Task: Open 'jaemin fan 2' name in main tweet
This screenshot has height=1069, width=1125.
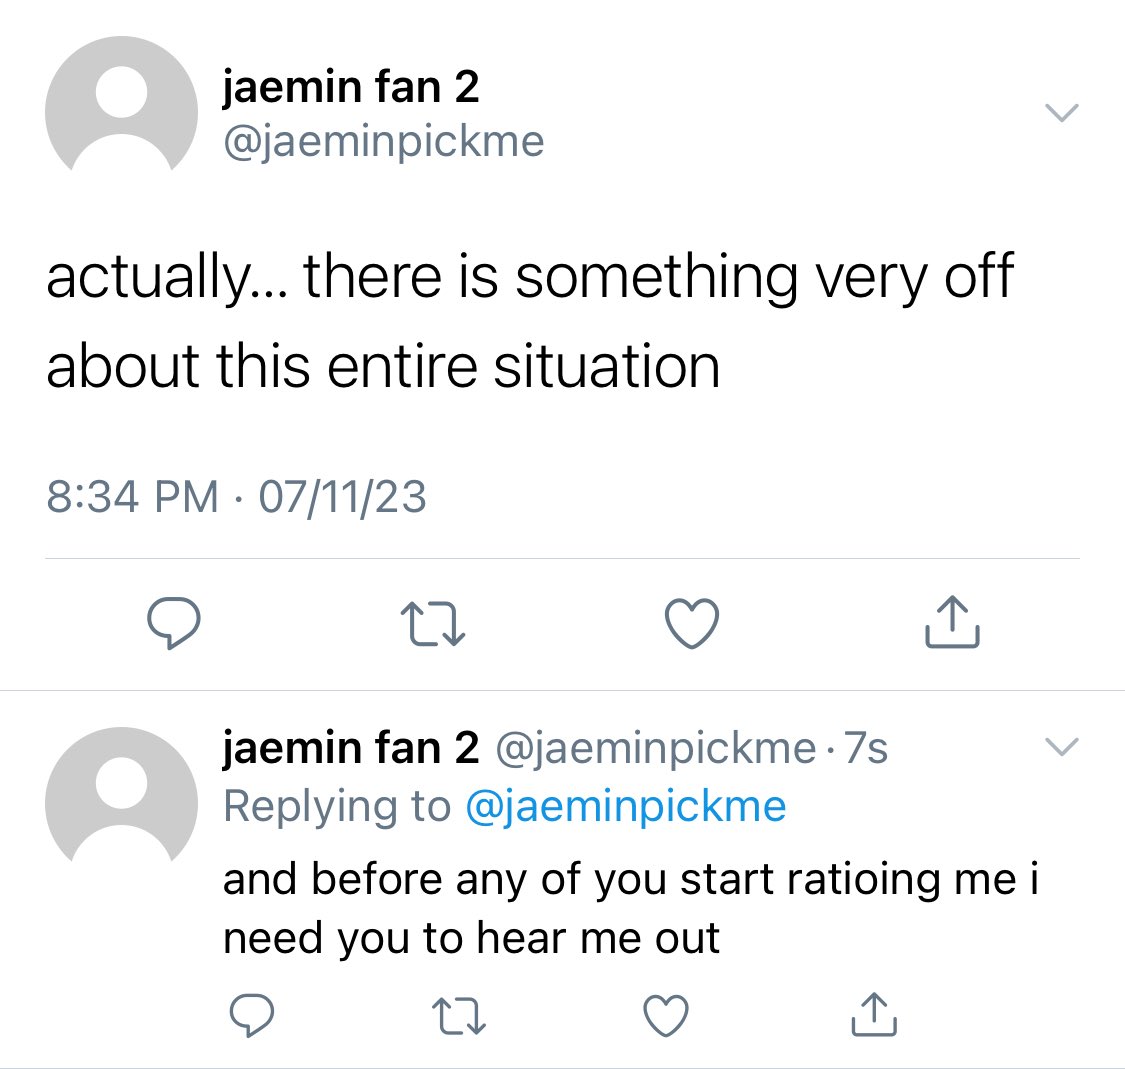Action: point(350,88)
